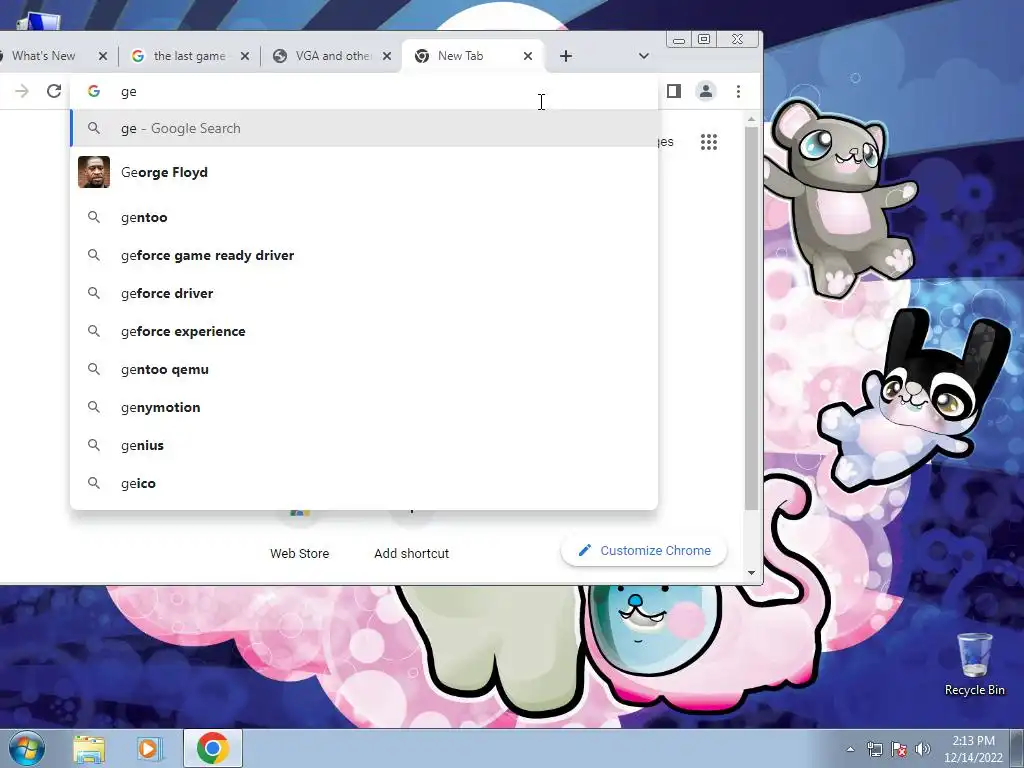Viewport: 1024px width, 768px height.
Task: Click the Action Center flag icon
Action: coord(899,749)
